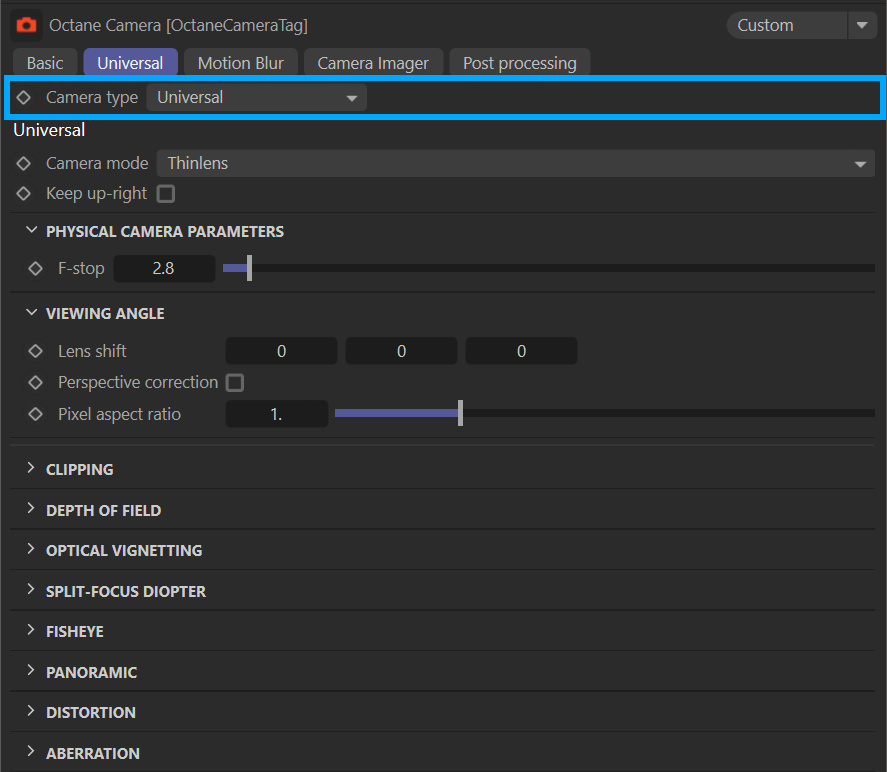Image resolution: width=887 pixels, height=772 pixels.
Task: Click keyframe diamond beside Keep up-right
Action: 24,194
